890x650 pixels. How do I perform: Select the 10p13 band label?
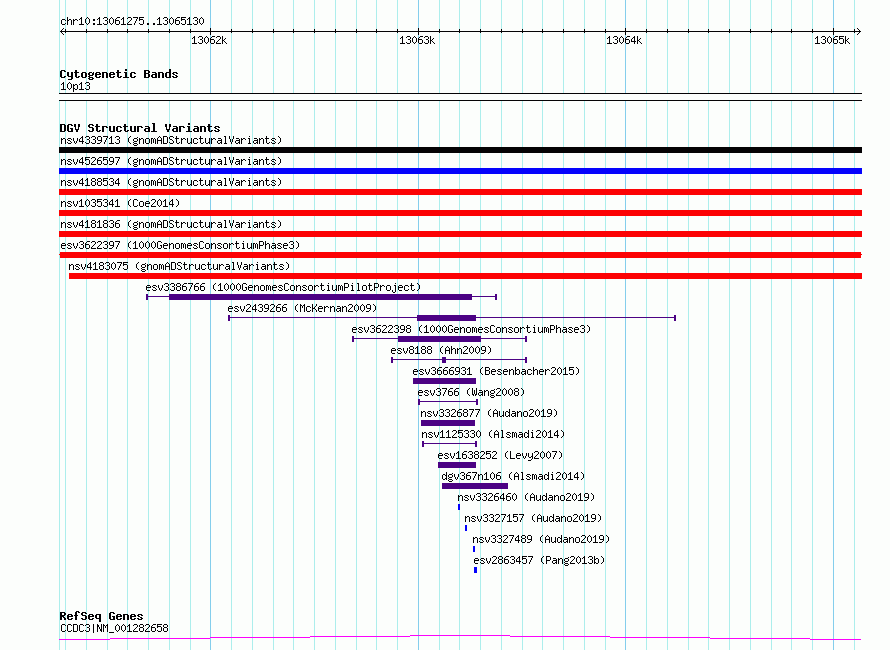click(75, 86)
